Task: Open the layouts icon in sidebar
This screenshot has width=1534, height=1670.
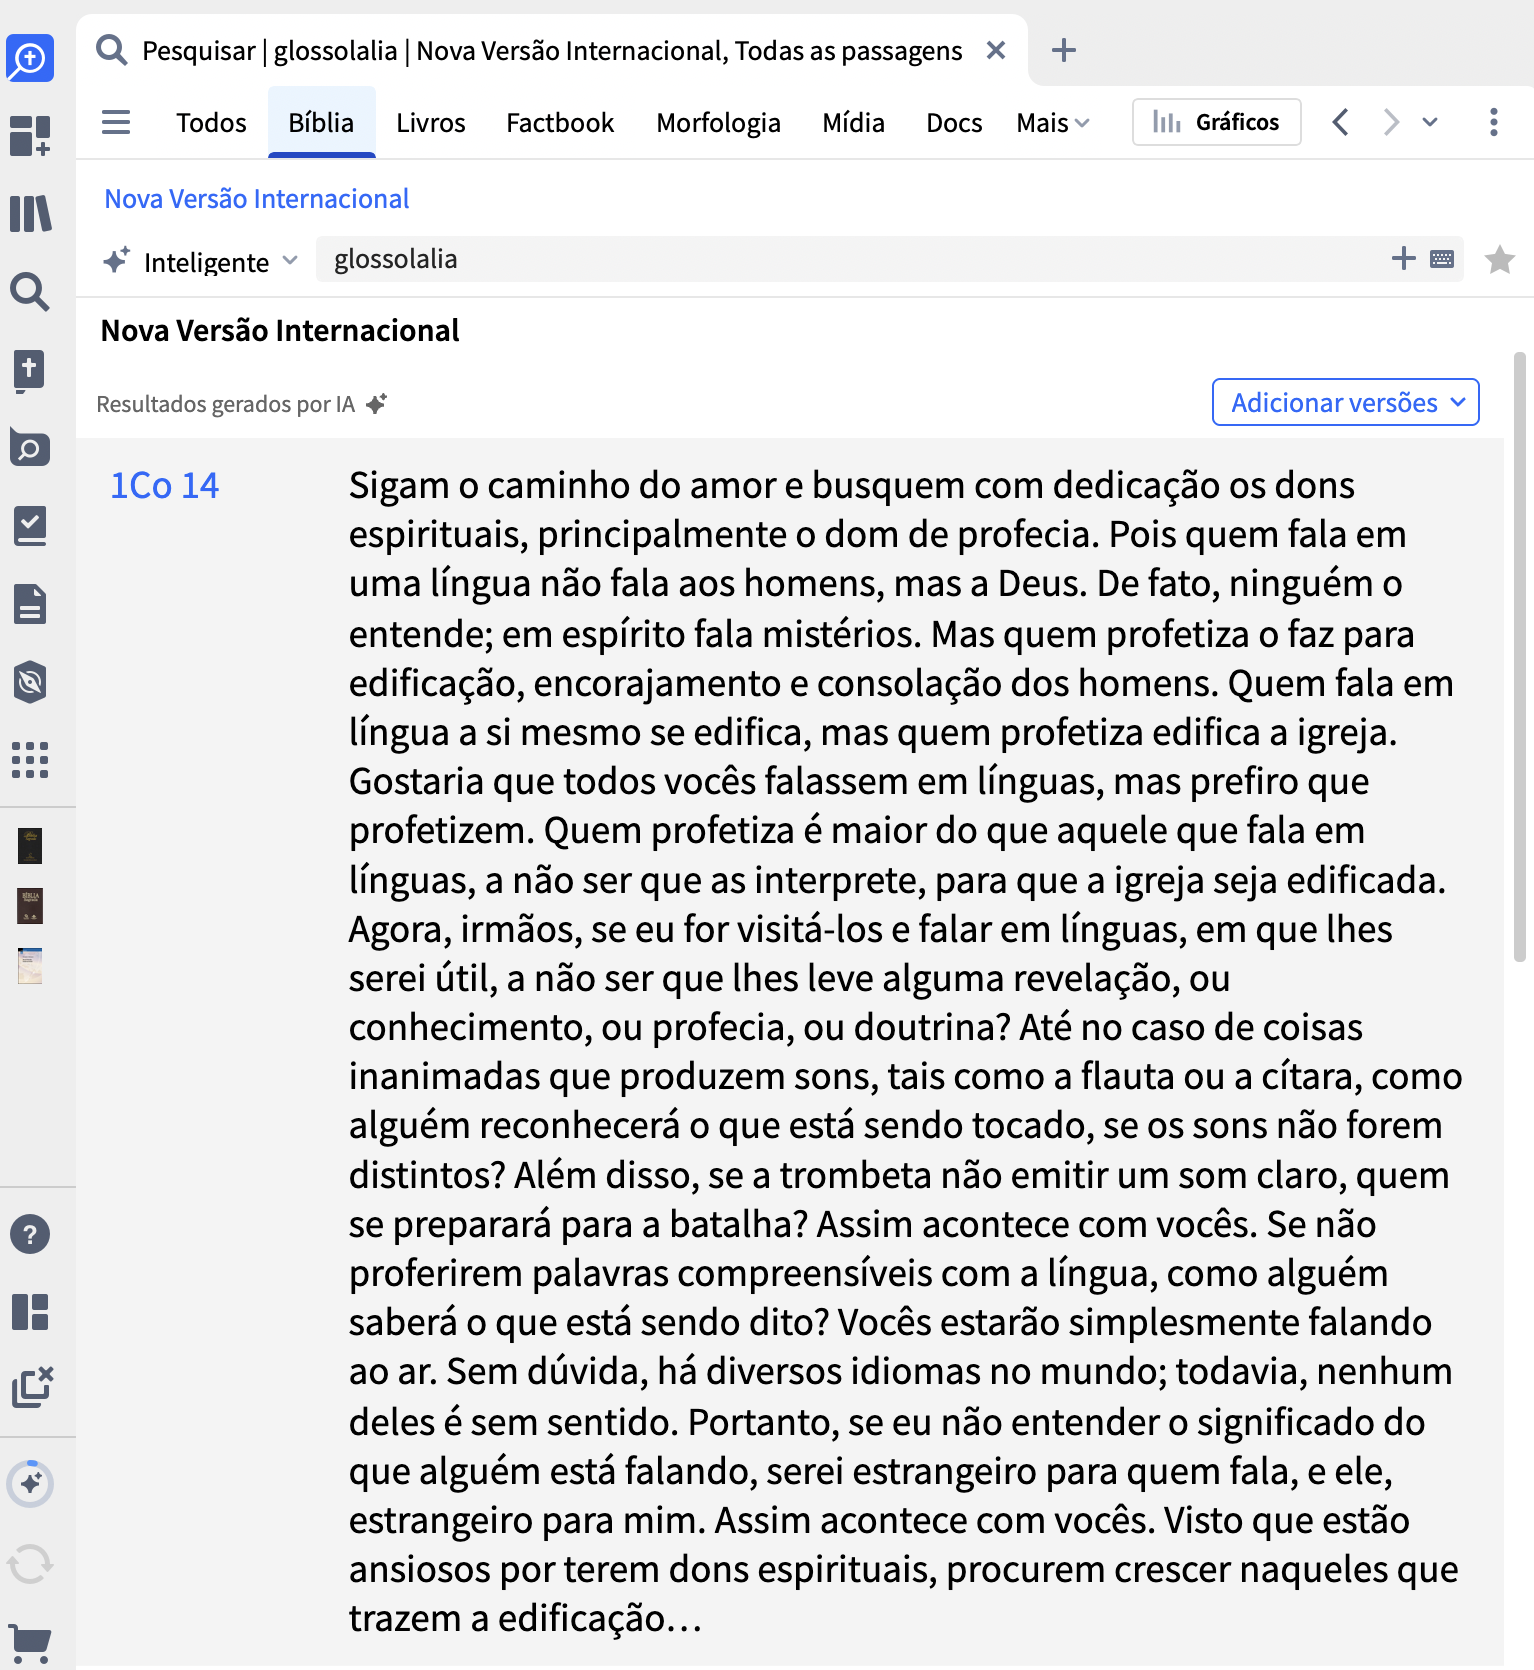Action: 30,1312
